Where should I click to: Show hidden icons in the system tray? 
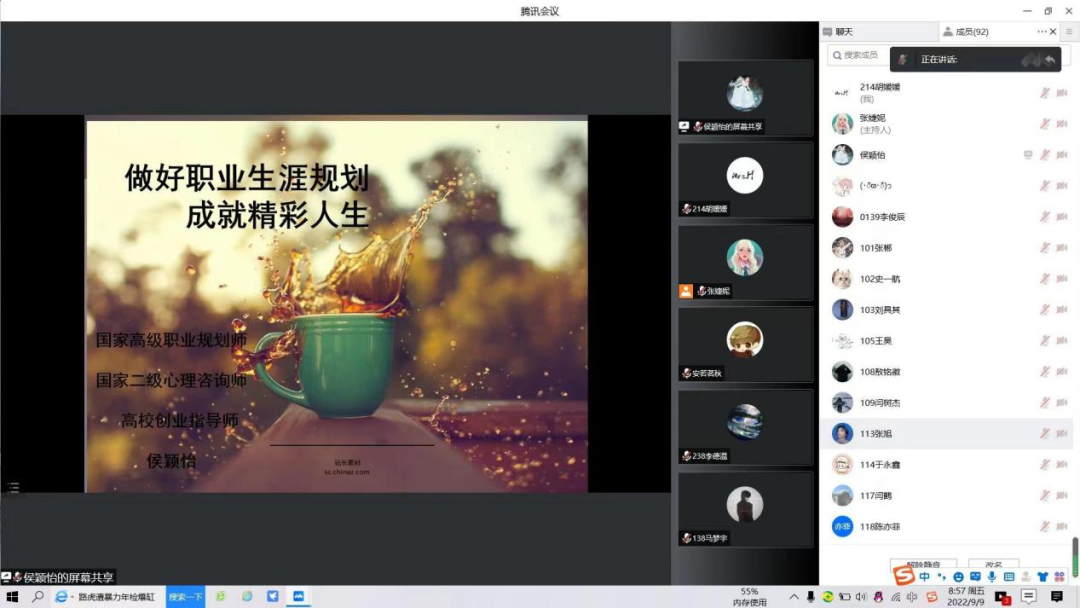(794, 597)
